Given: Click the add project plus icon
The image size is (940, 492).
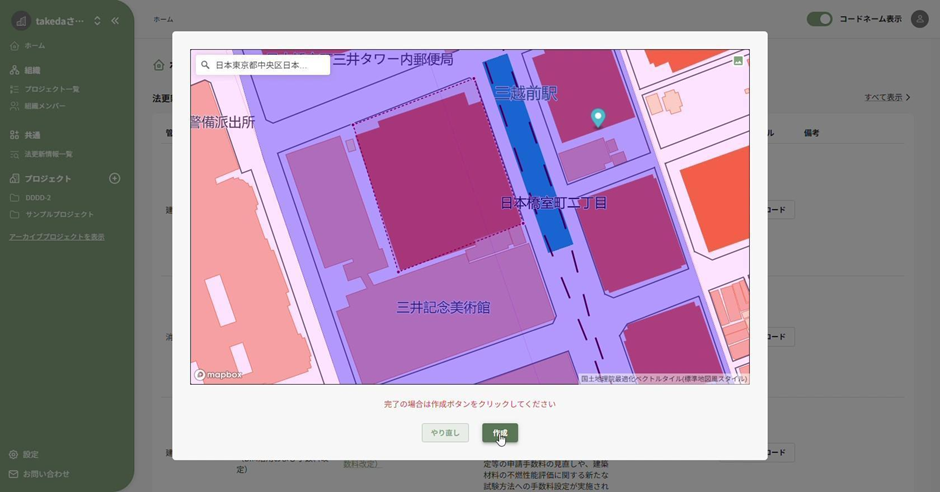Looking at the screenshot, I should point(114,178).
